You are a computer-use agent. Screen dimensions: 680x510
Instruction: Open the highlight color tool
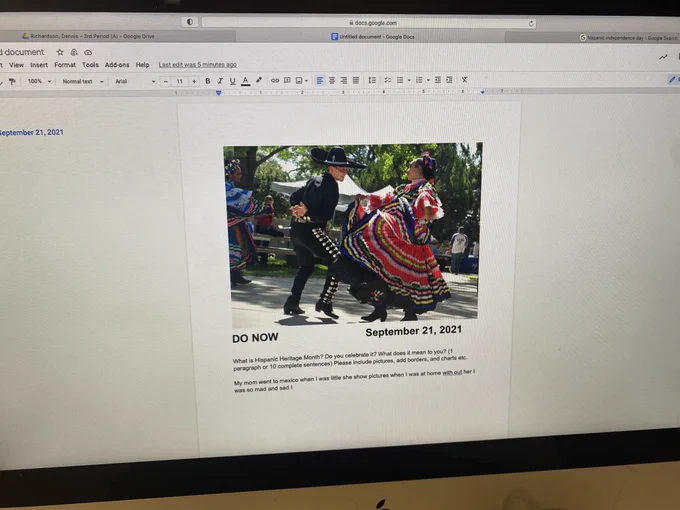point(259,80)
